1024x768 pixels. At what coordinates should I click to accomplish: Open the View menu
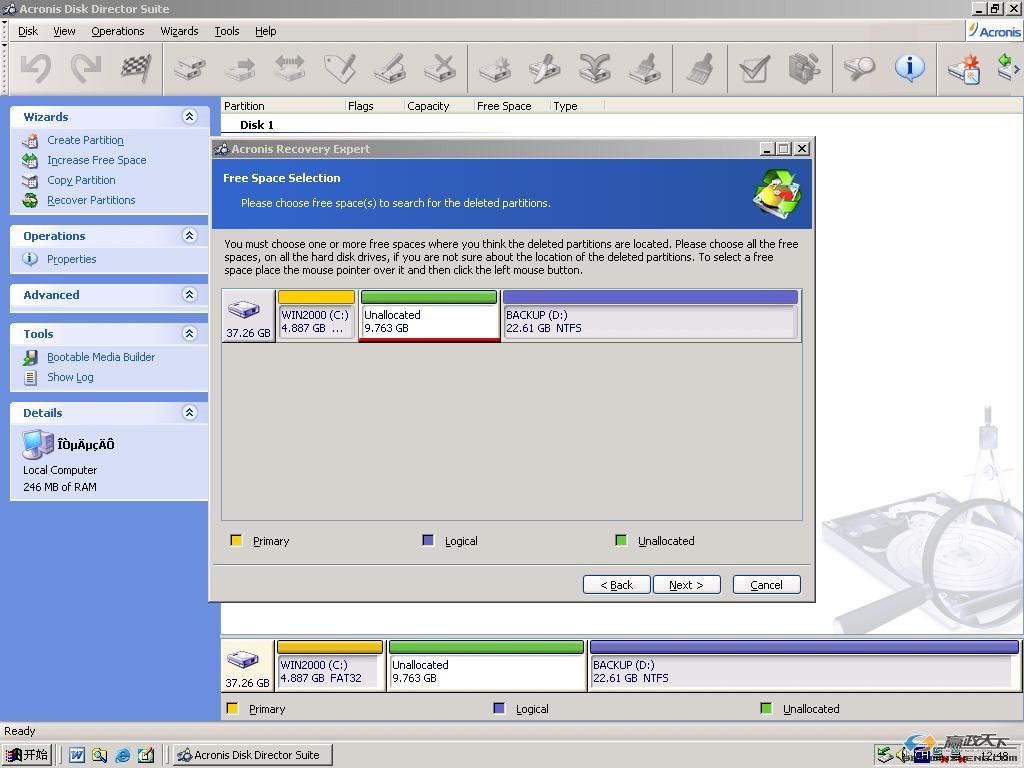point(64,31)
